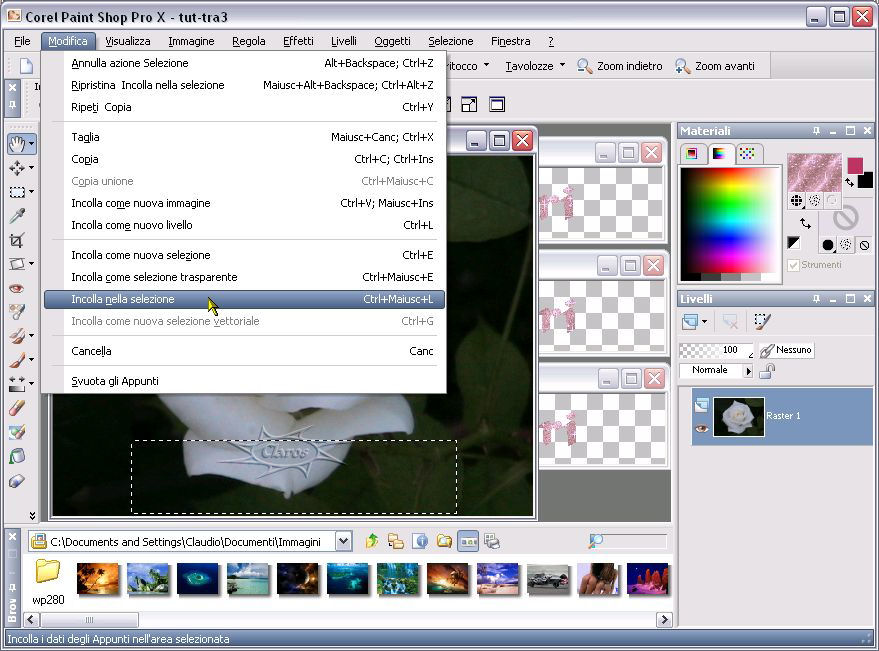Switch to the Swatches tab in Materiali
Screen dimensions: 879x651
747,153
